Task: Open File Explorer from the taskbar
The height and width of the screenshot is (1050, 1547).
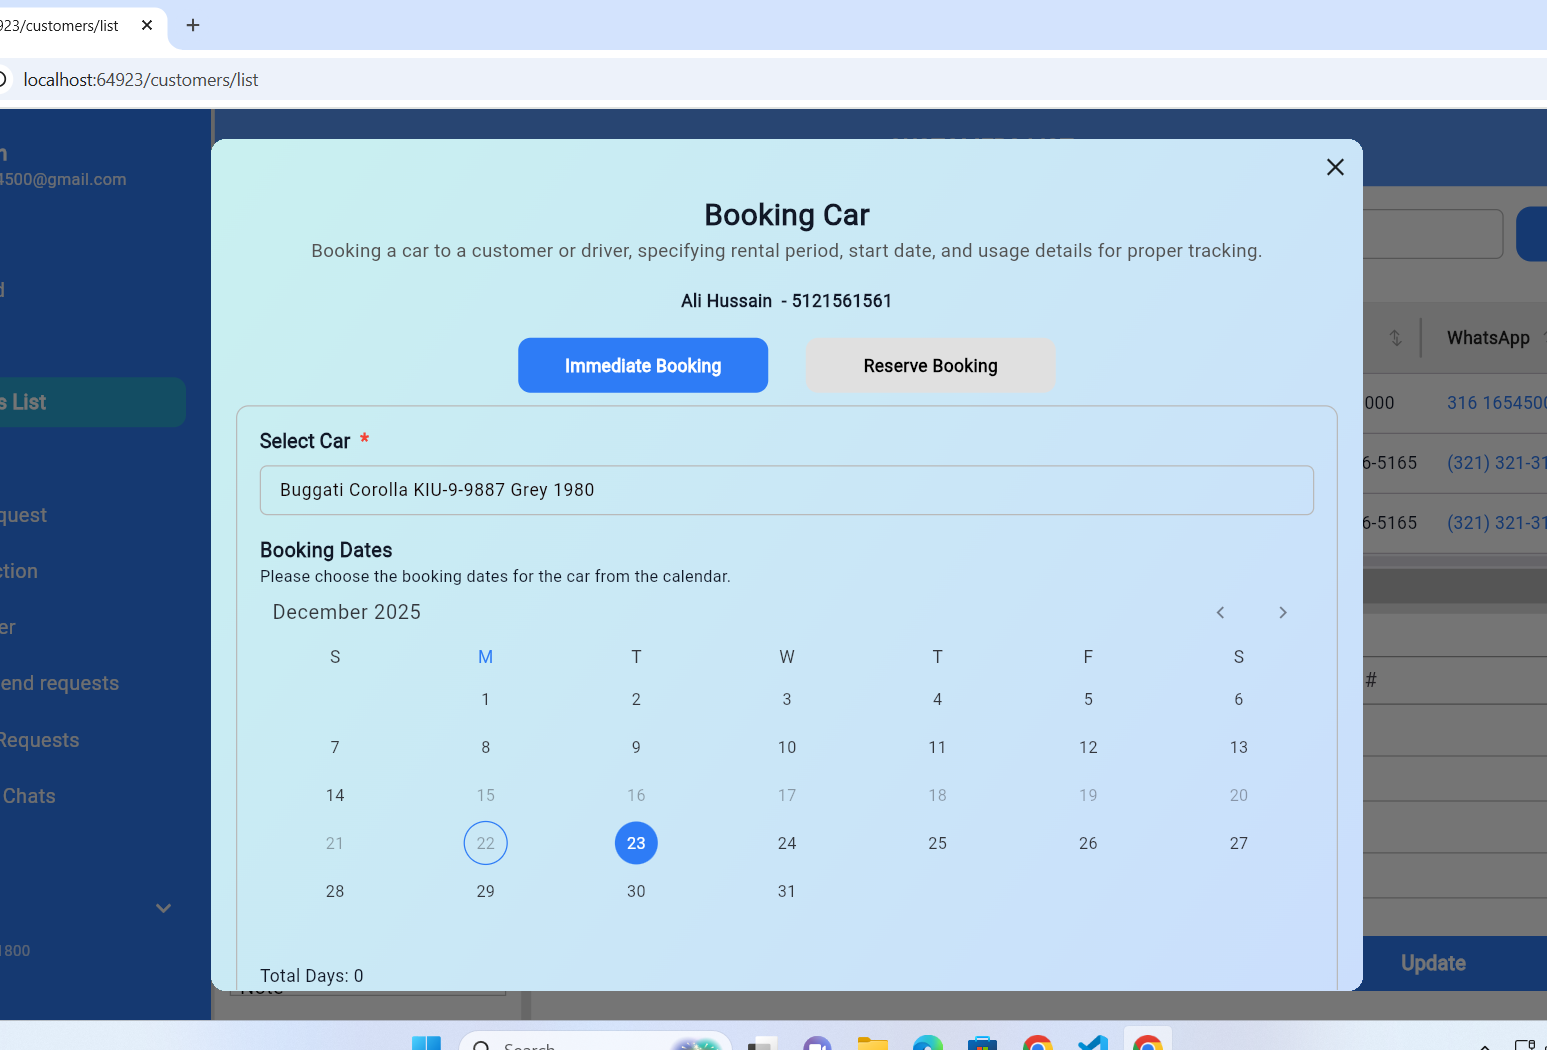Action: pos(872,1043)
